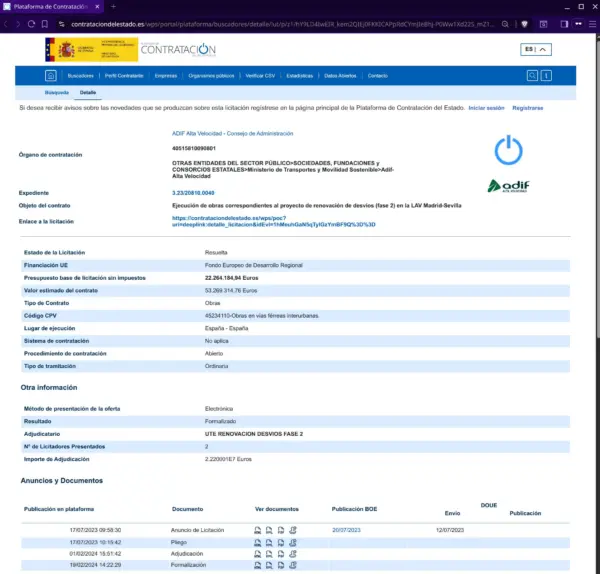The image size is (600, 574).
Task: Open HTML view of Anuncio de Licitación
Action: (258, 530)
